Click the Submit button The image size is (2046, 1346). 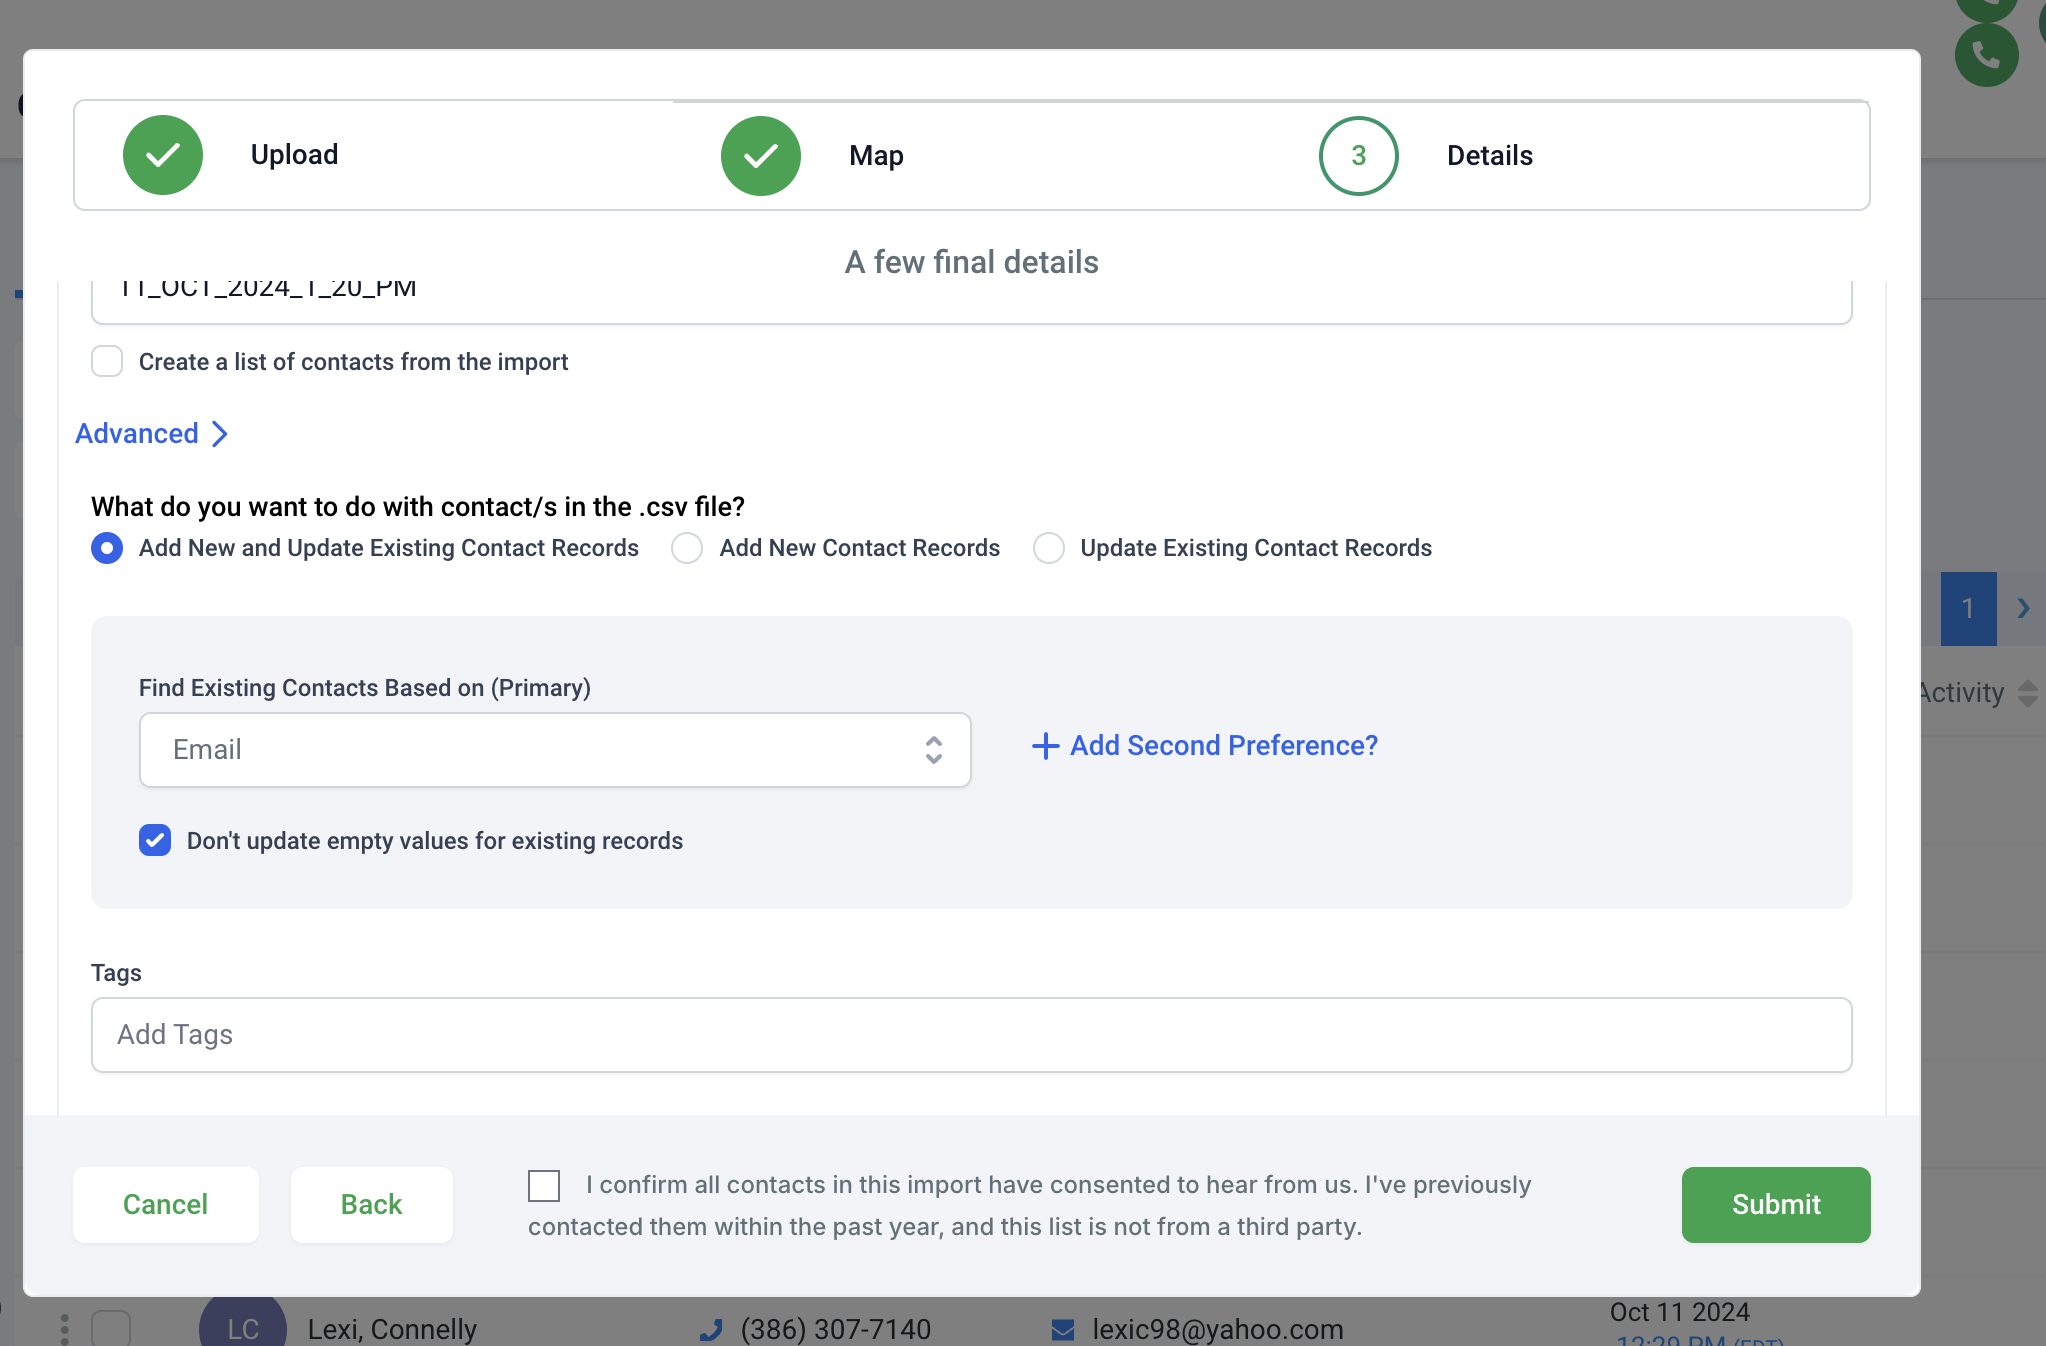[1775, 1204]
